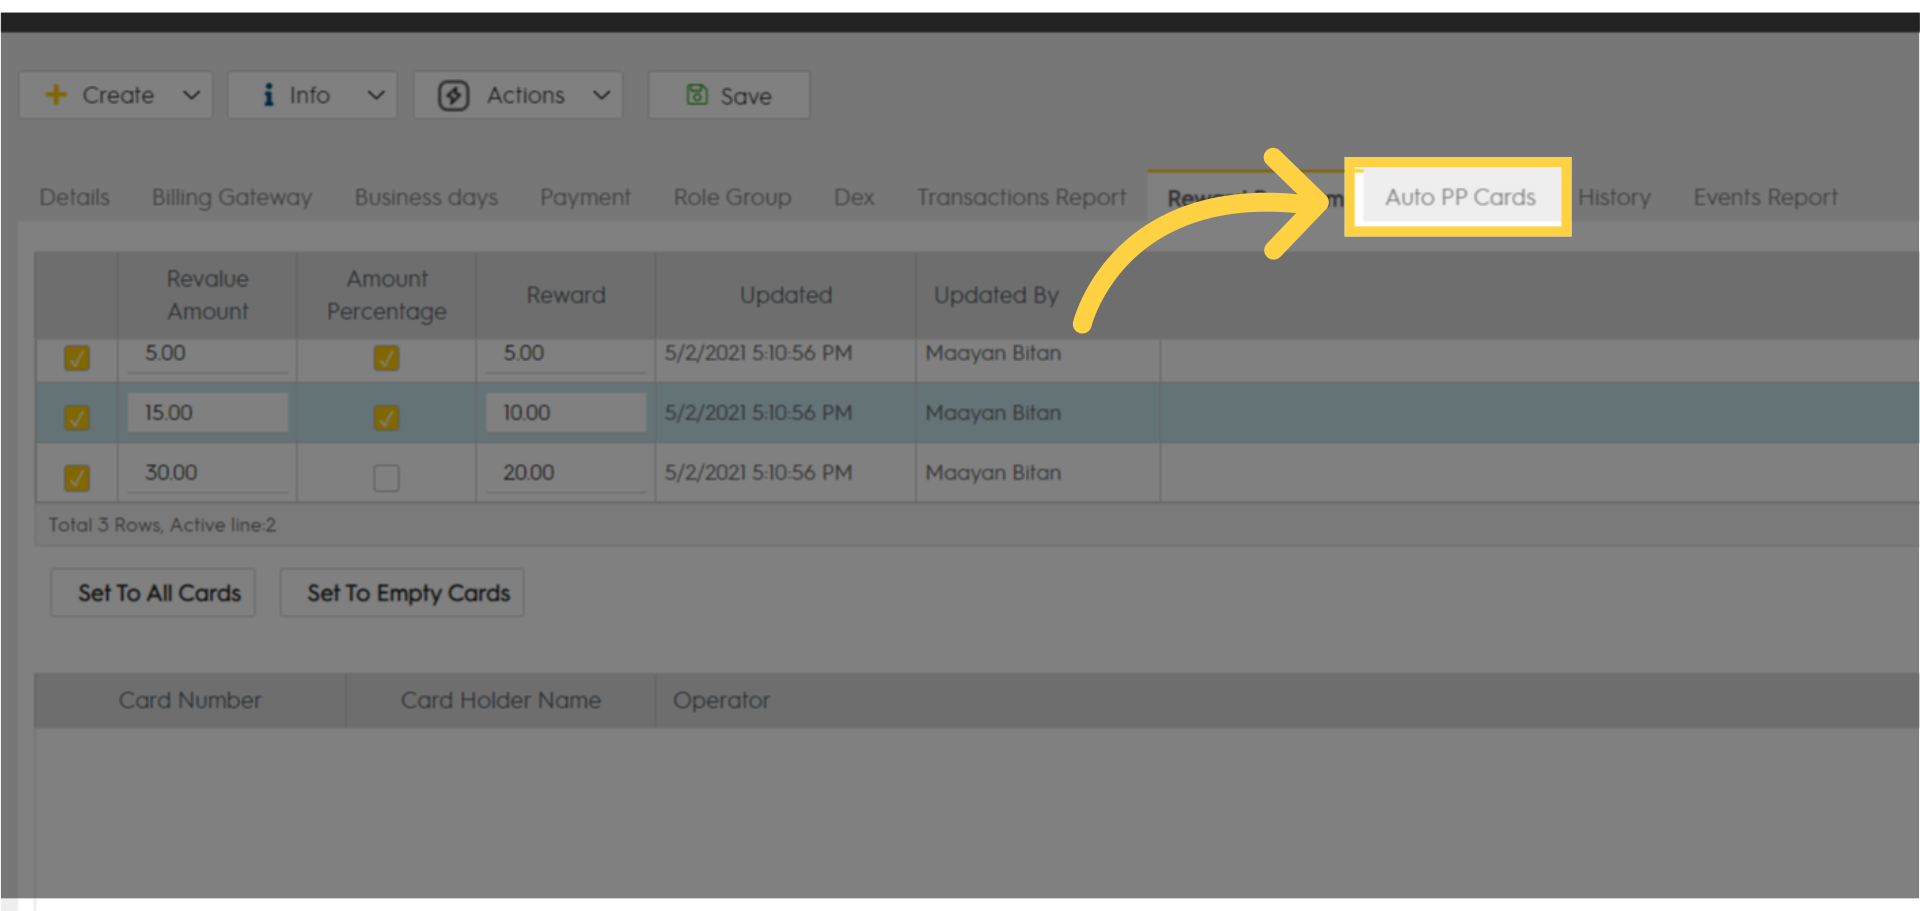Click the Save disk icon

(x=697, y=95)
